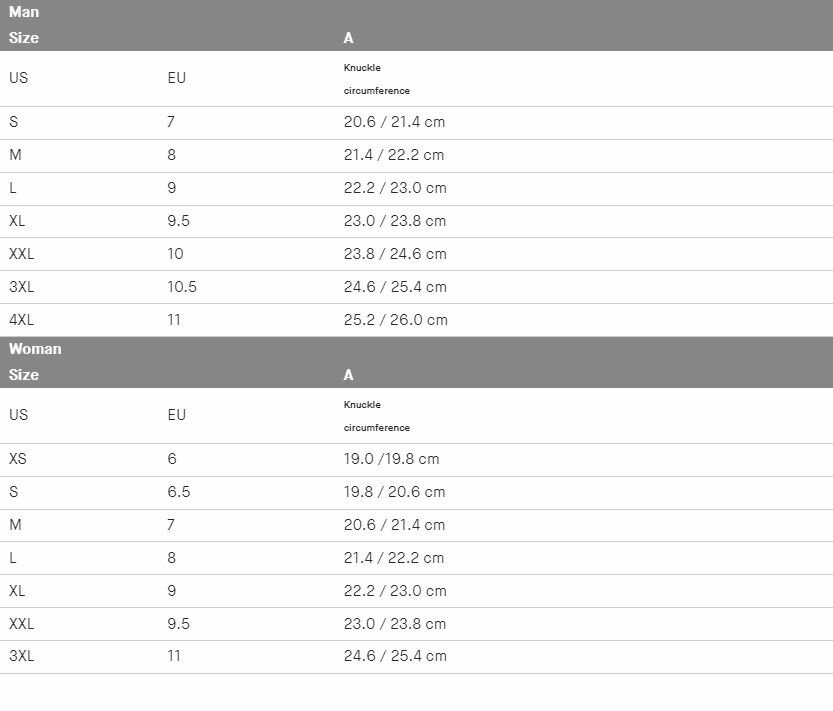
Task: Select the 19.8 / 20.6 cm measurement
Action: click(394, 492)
